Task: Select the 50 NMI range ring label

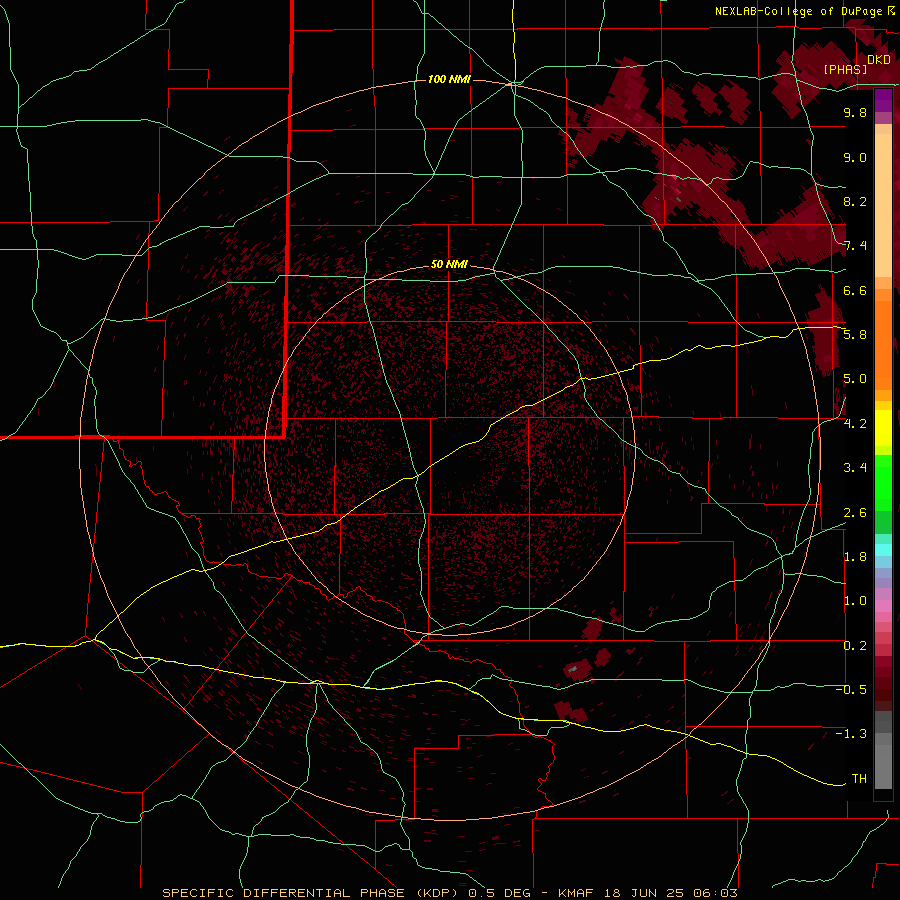Action: point(449,264)
